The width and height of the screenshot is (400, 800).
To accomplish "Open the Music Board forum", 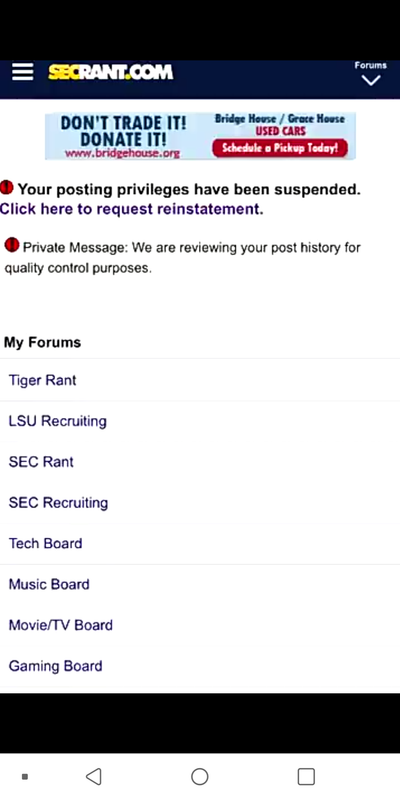I will tap(200, 584).
